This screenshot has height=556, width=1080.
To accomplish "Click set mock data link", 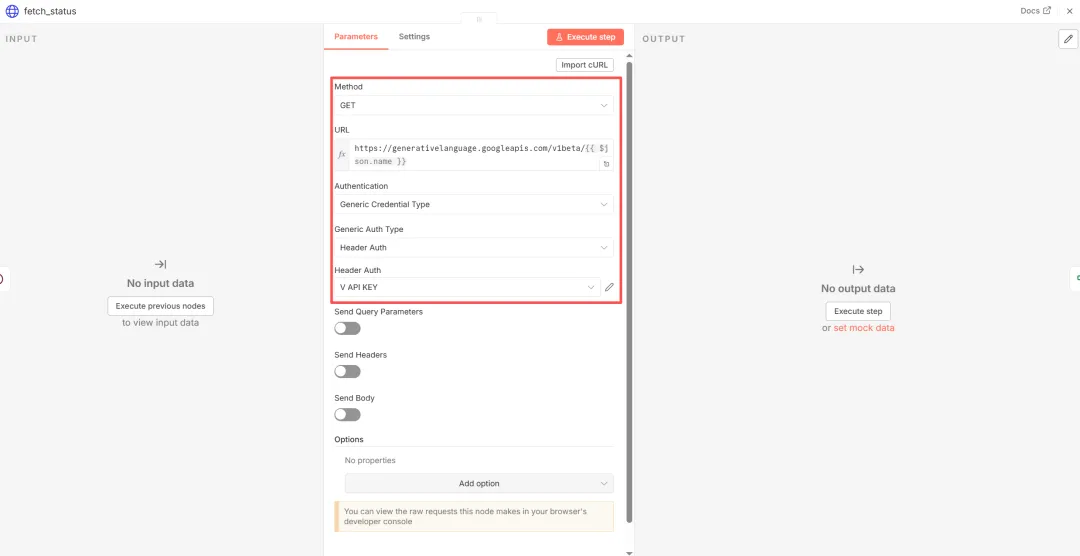I will click(x=864, y=328).
